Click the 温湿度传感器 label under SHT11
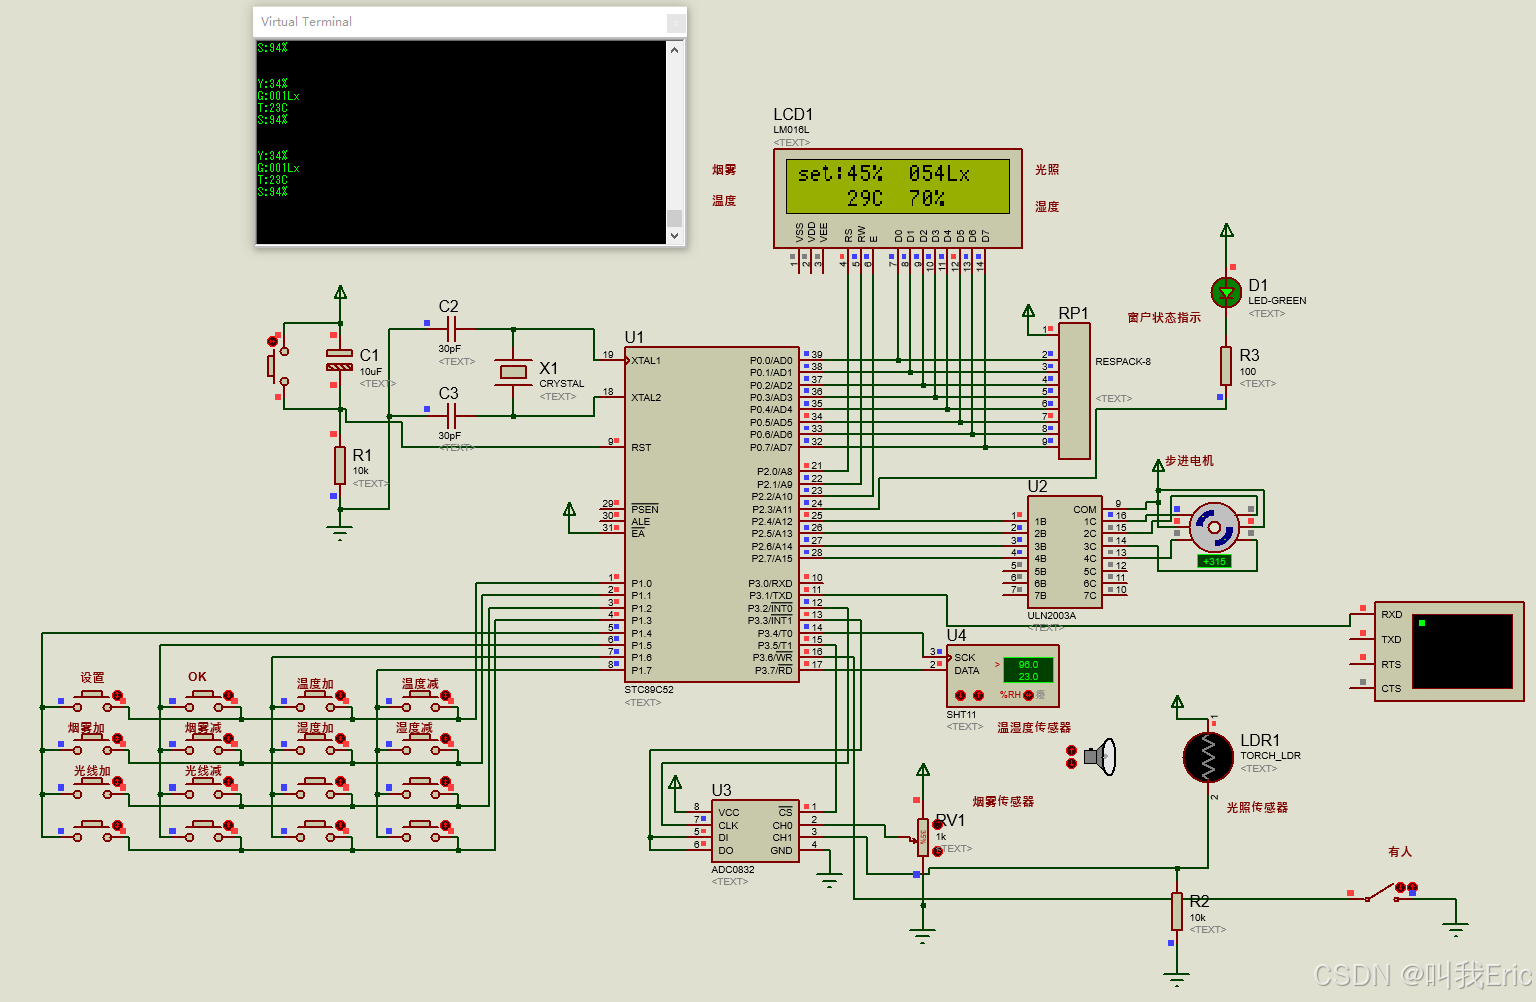1536x1002 pixels. [x=1034, y=728]
